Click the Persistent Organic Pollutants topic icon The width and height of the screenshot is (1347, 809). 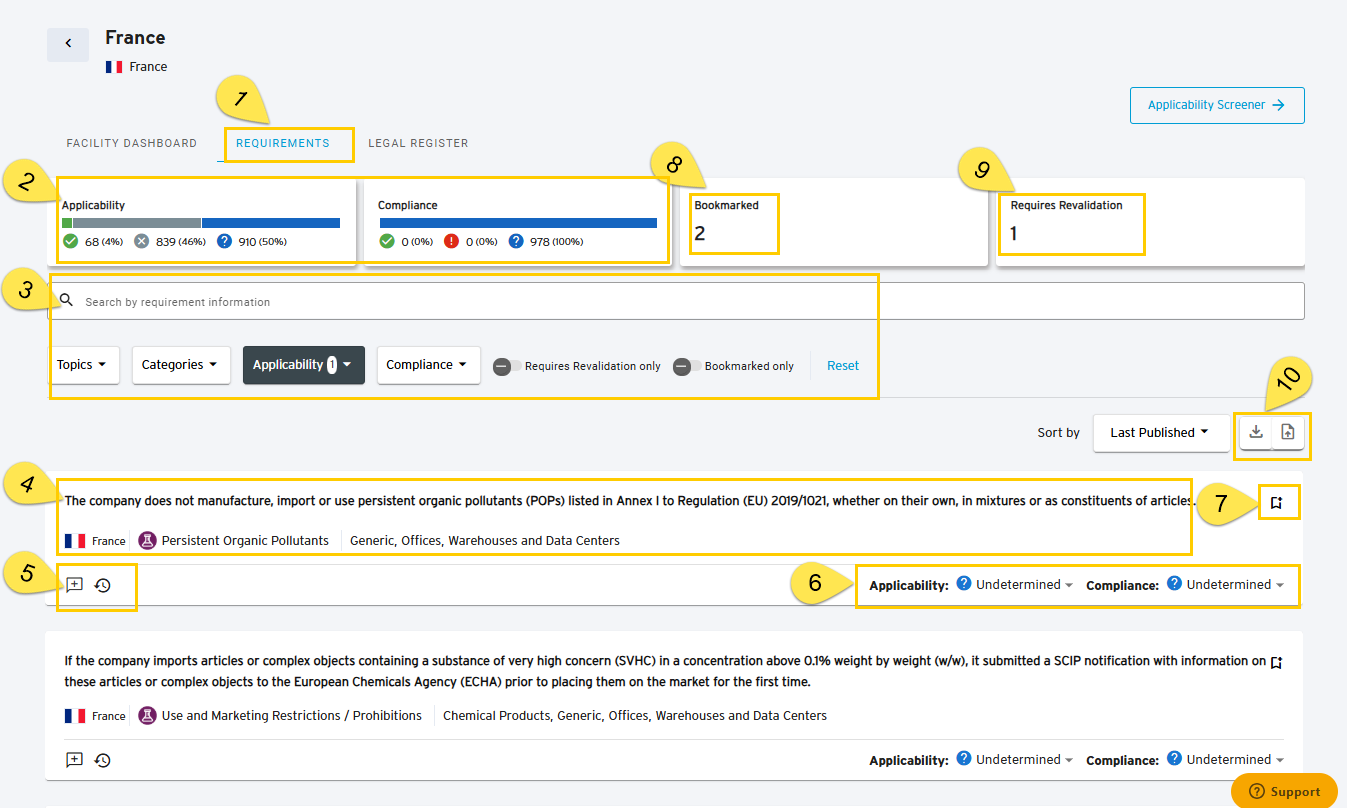147,540
